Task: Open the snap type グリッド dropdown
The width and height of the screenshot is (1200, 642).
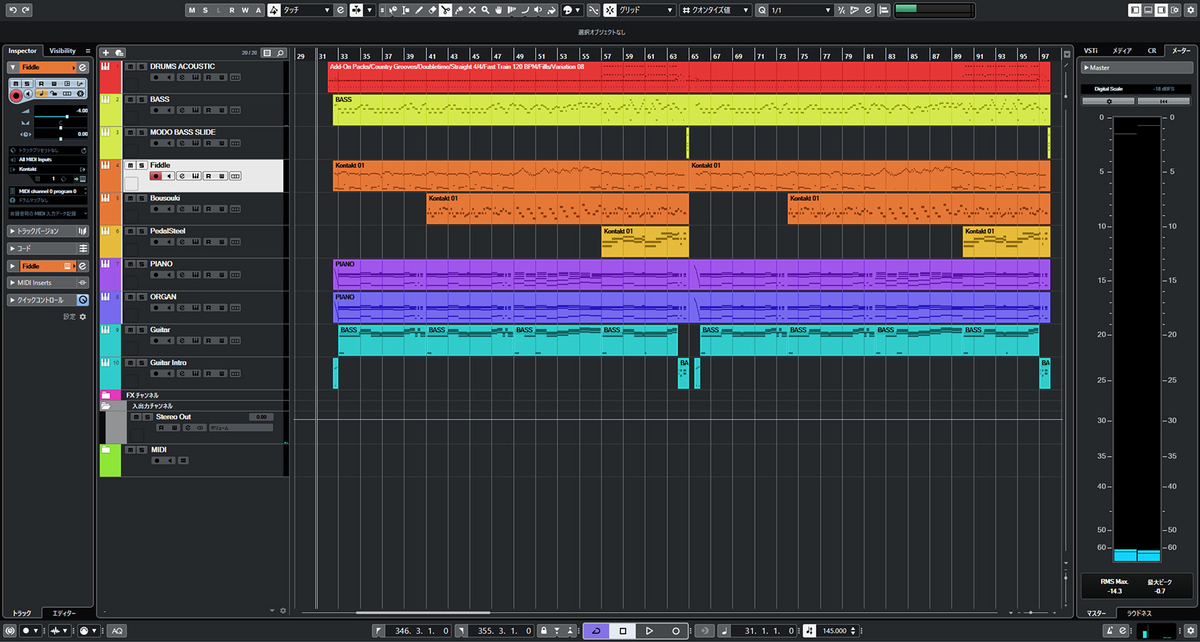Action: (x=646, y=9)
